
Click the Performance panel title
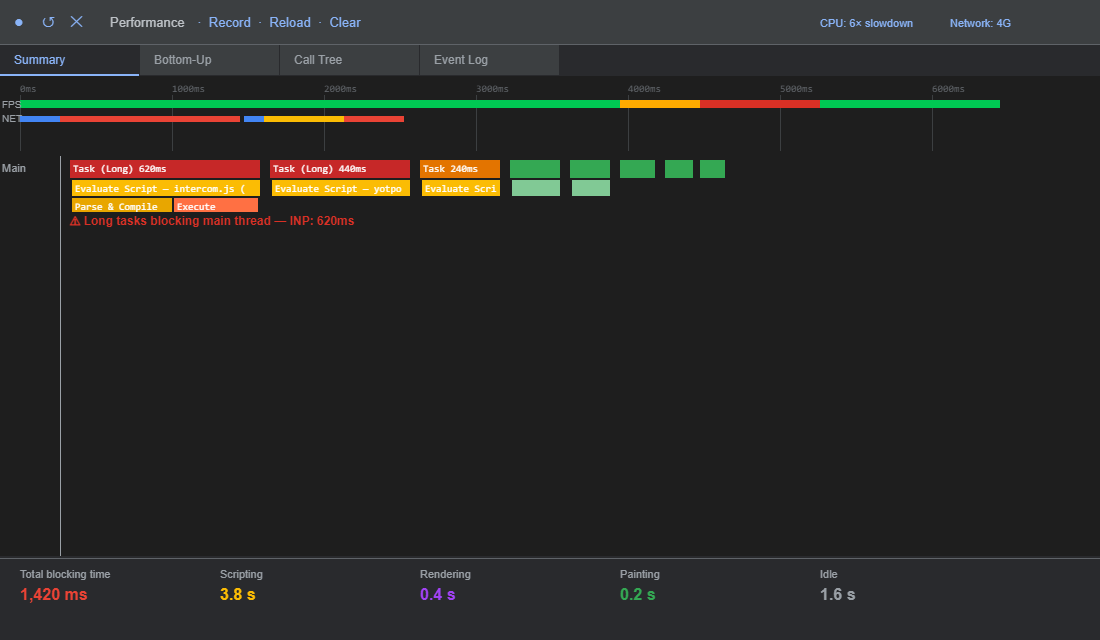point(147,22)
